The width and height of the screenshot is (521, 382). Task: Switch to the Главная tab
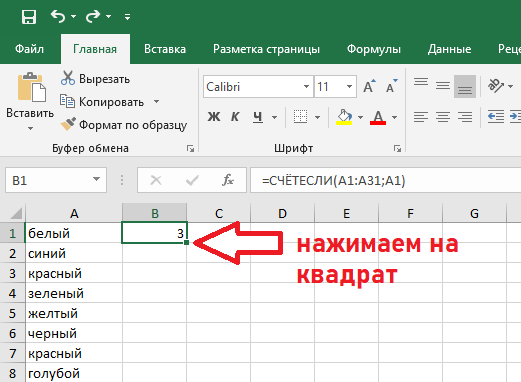[x=95, y=49]
